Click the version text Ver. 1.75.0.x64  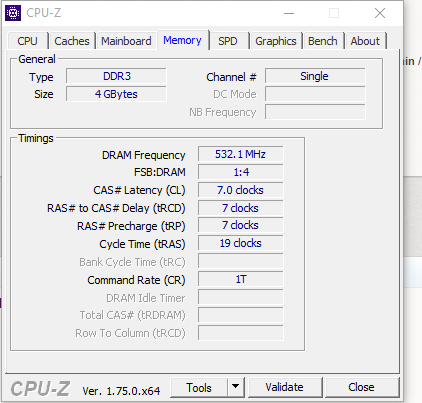121,391
